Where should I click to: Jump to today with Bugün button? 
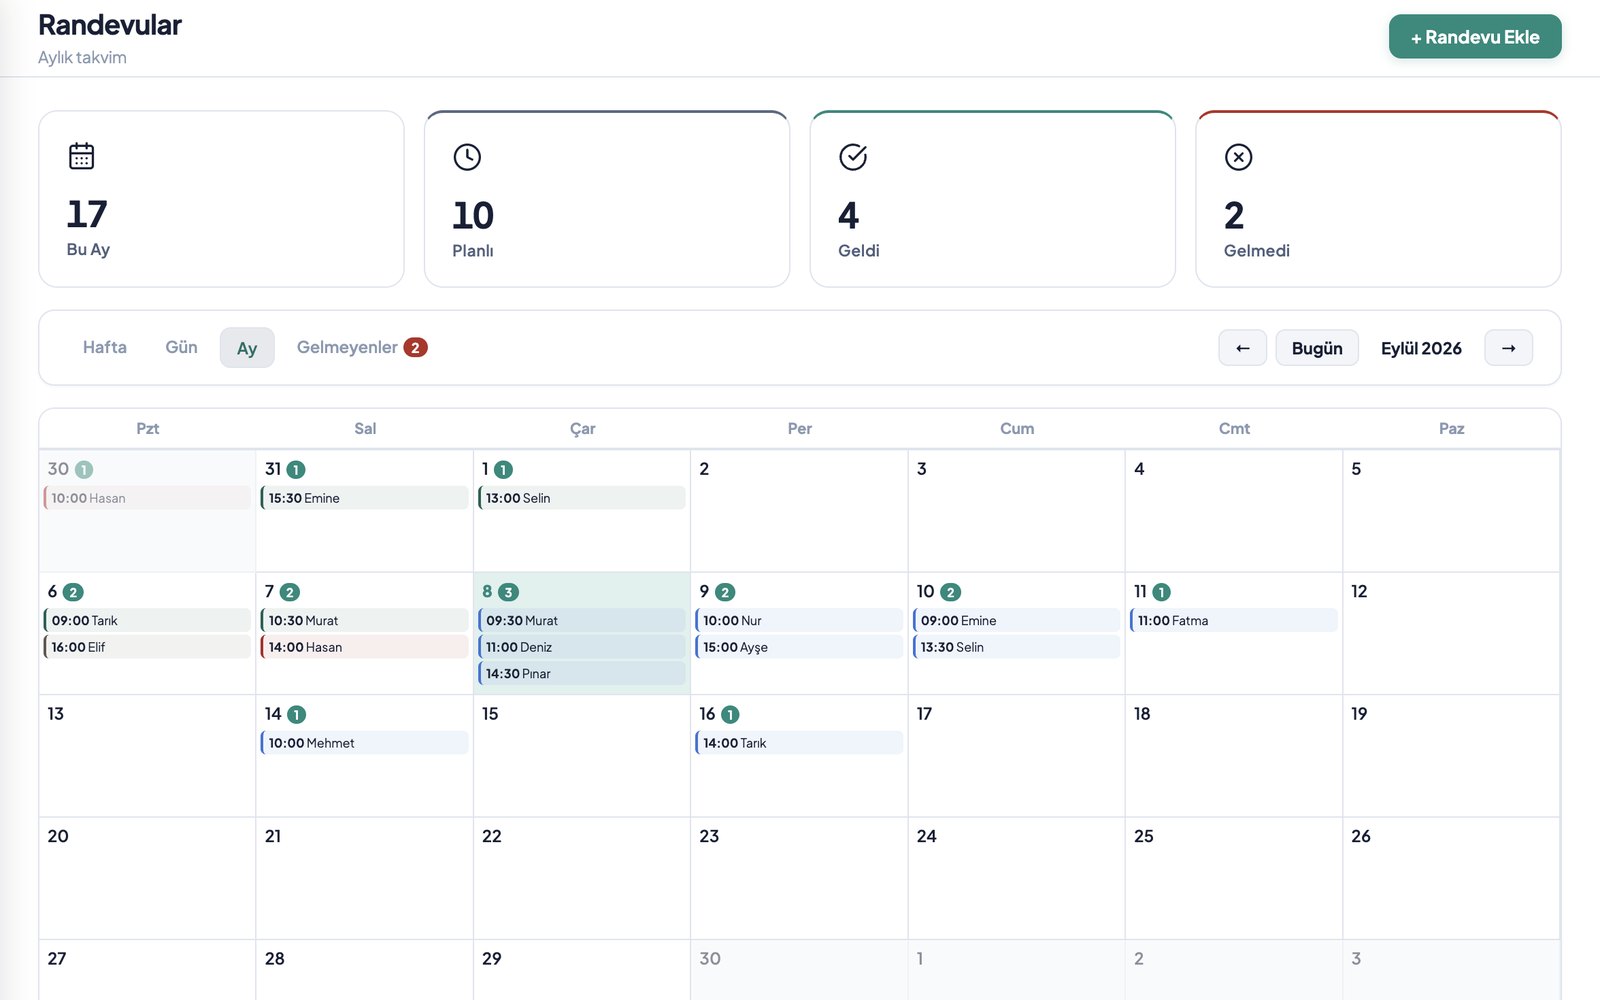[x=1317, y=348]
